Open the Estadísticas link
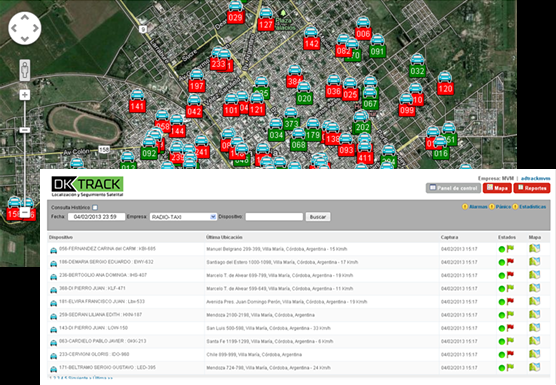 click(x=533, y=207)
